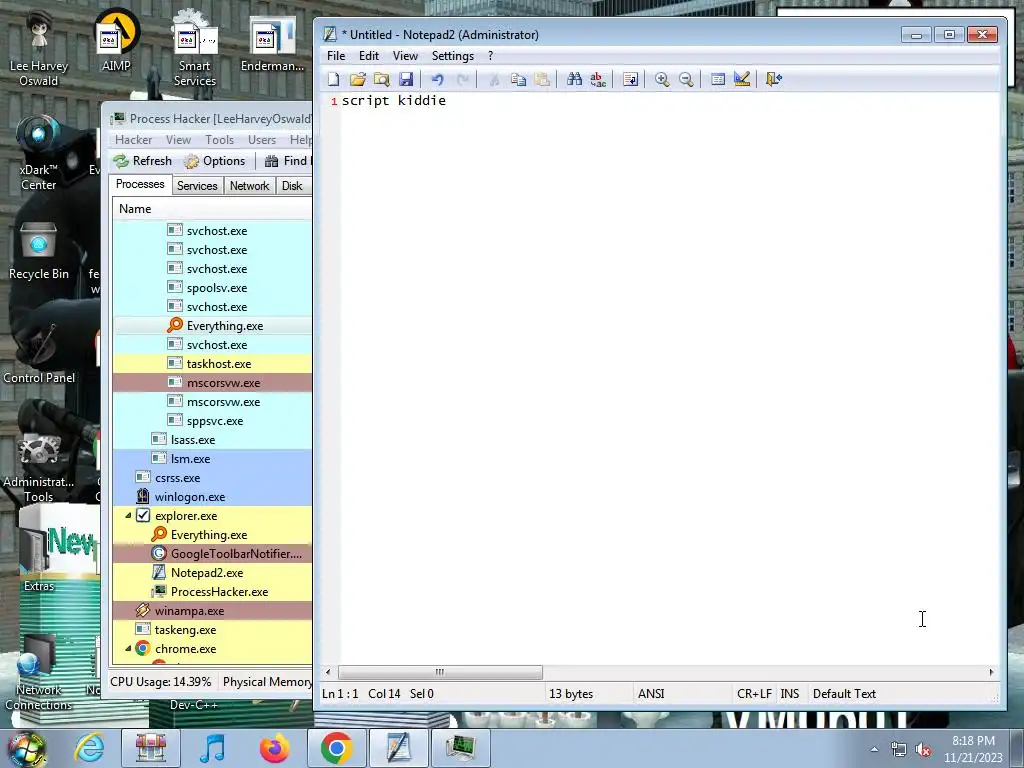1024x768 pixels.
Task: Click the Browse folder icon in Notepad2 toolbar
Action: 382,80
